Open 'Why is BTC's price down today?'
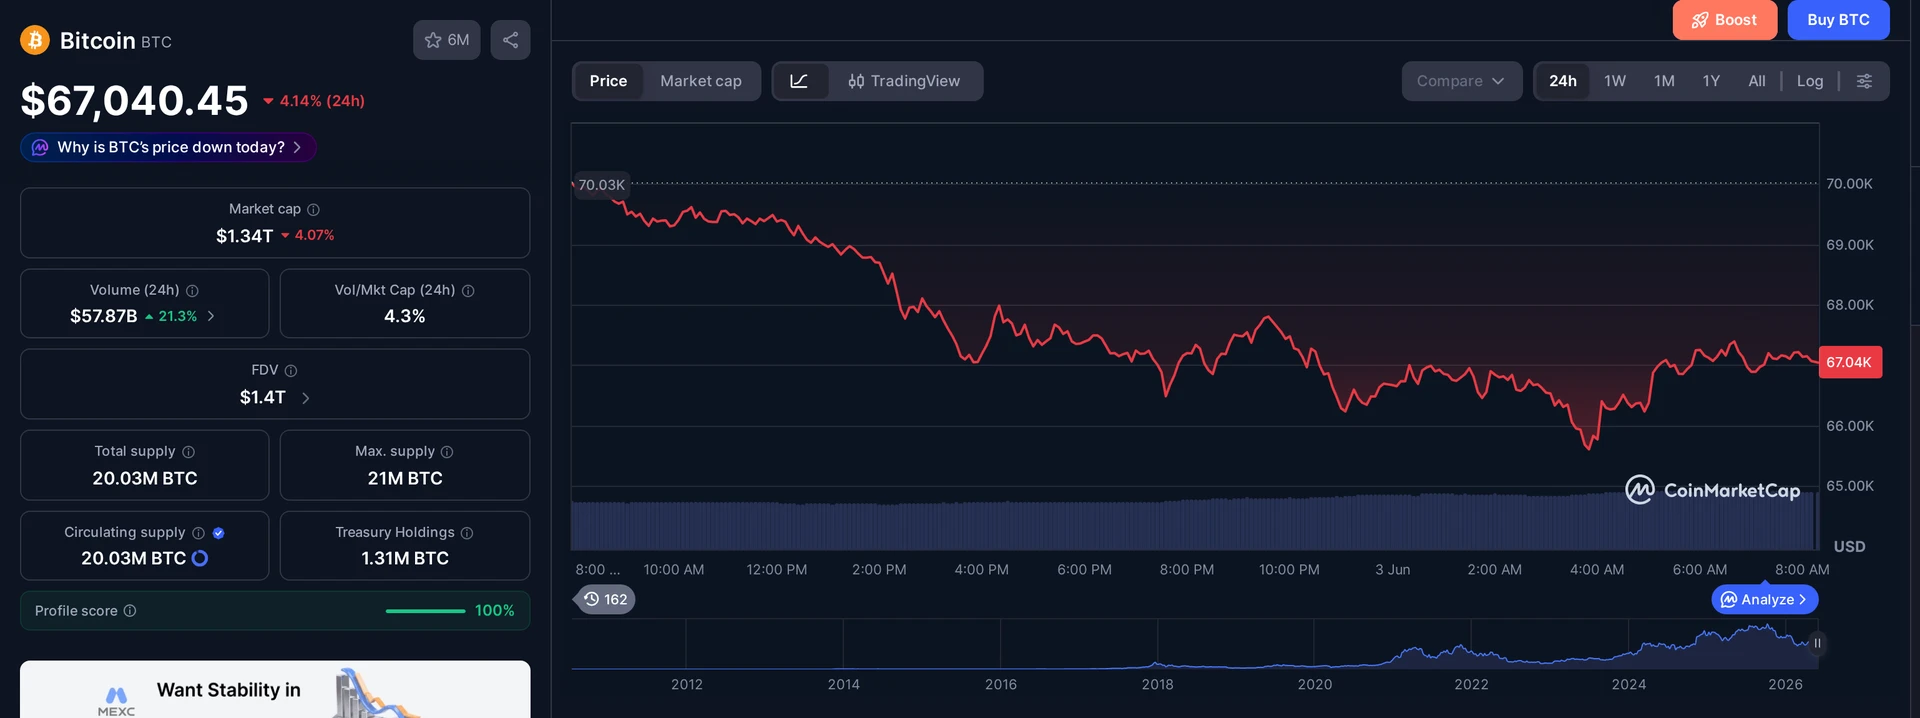The width and height of the screenshot is (1920, 718). coord(168,147)
